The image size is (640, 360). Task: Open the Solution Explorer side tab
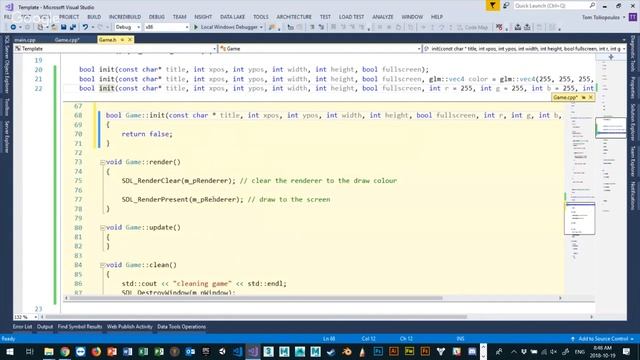[633, 122]
